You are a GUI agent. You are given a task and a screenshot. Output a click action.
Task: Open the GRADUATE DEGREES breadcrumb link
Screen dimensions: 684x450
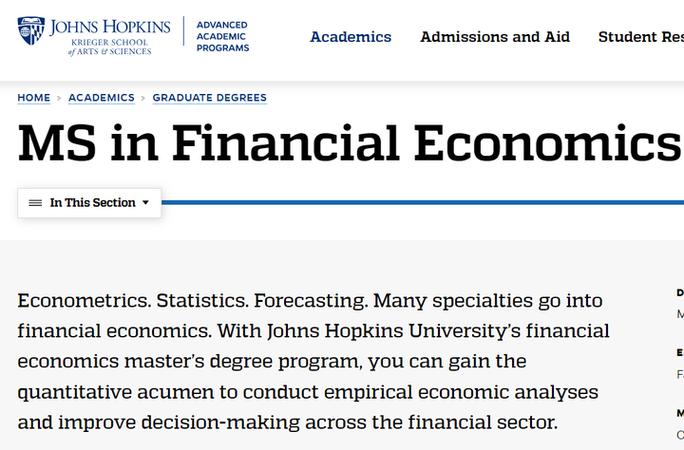(x=209, y=98)
